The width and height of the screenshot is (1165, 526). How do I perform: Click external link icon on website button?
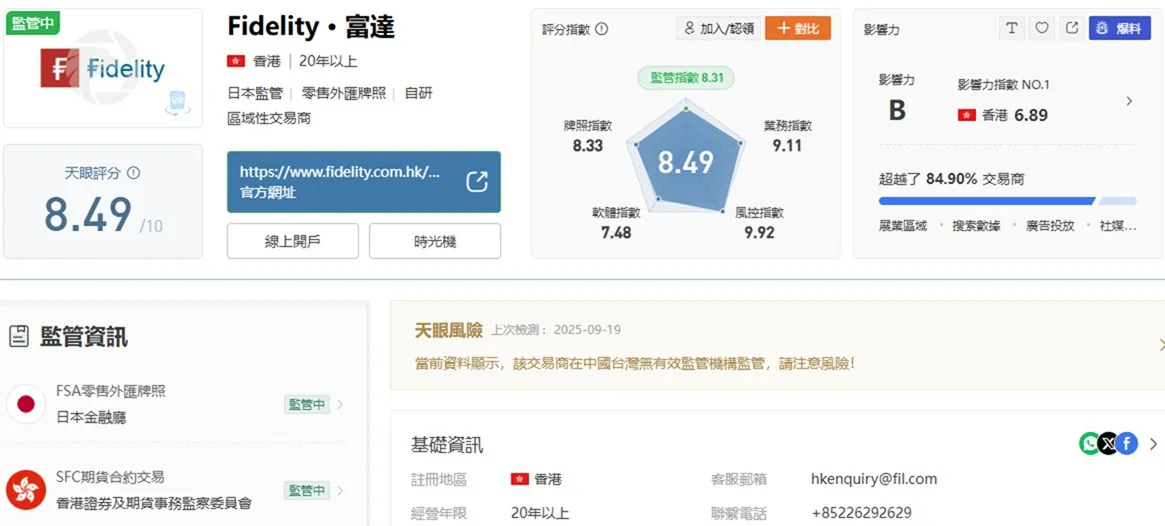[x=477, y=182]
